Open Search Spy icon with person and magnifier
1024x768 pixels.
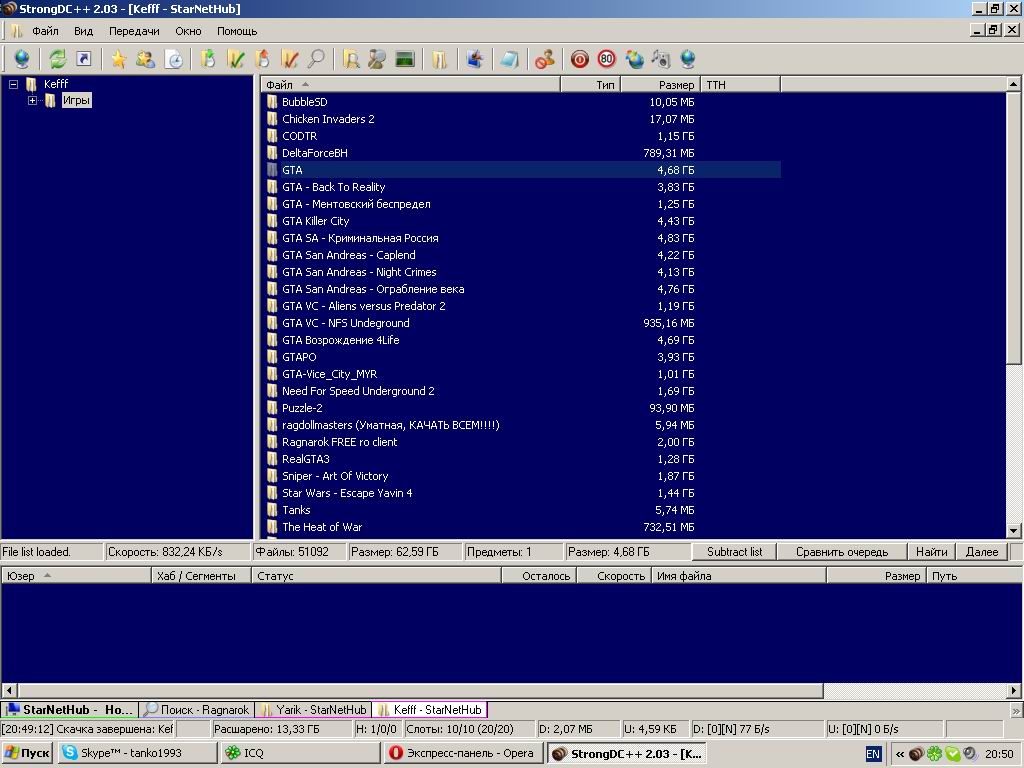377,59
